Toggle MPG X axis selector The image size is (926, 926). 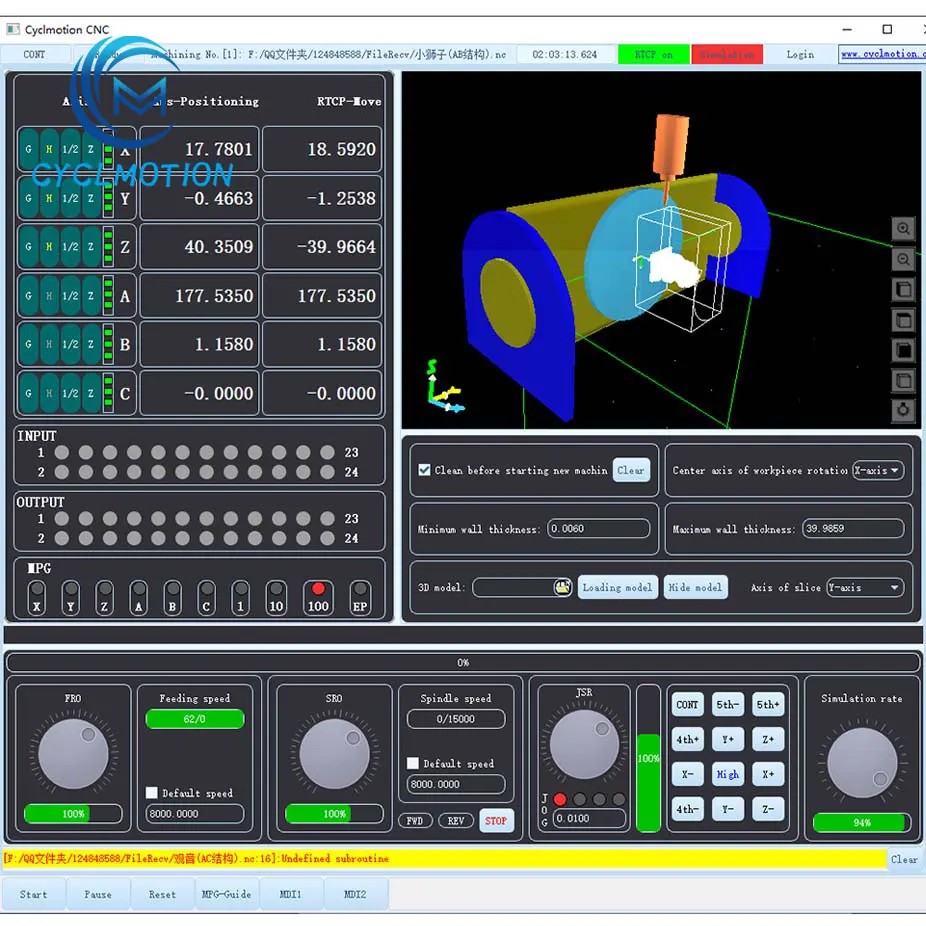[x=37, y=598]
